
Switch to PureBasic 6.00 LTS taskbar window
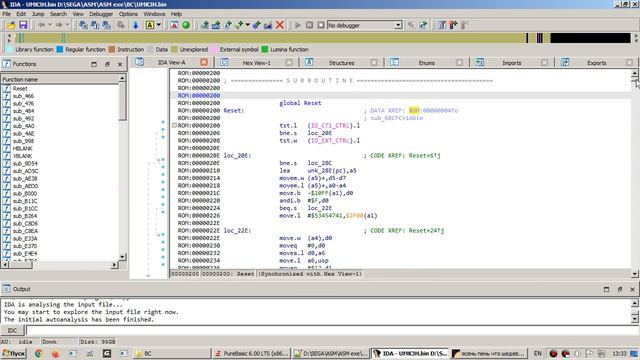[x=252, y=353]
